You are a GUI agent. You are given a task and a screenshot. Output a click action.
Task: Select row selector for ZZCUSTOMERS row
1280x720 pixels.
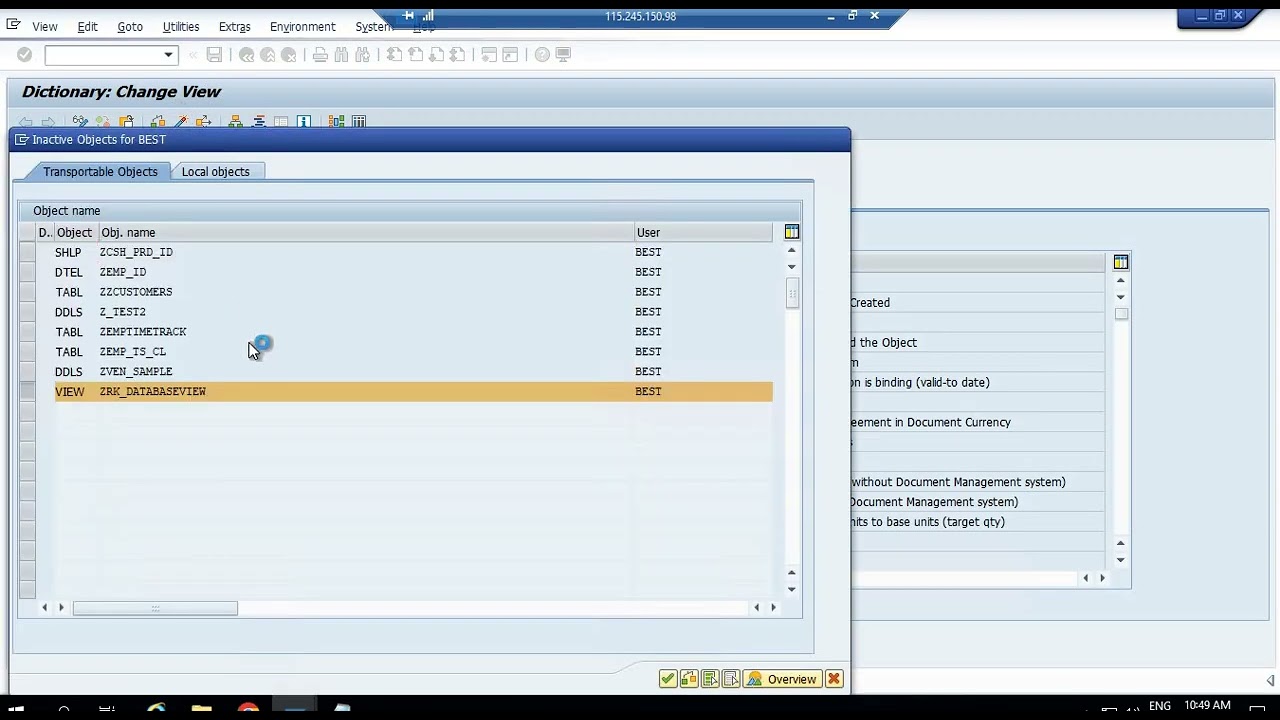point(27,292)
